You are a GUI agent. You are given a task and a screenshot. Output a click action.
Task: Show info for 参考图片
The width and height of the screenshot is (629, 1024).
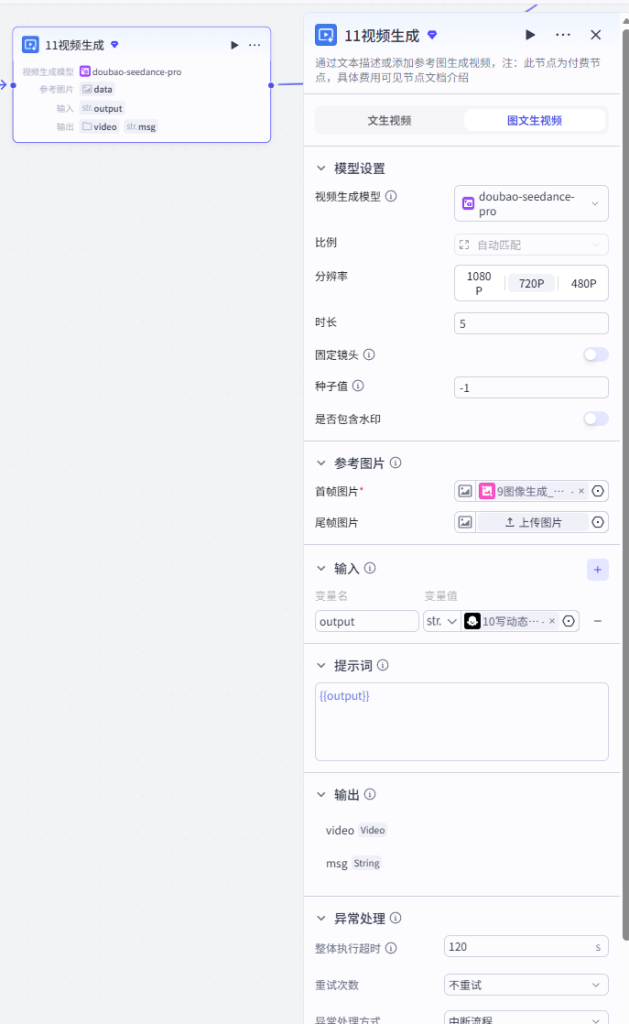click(x=396, y=462)
